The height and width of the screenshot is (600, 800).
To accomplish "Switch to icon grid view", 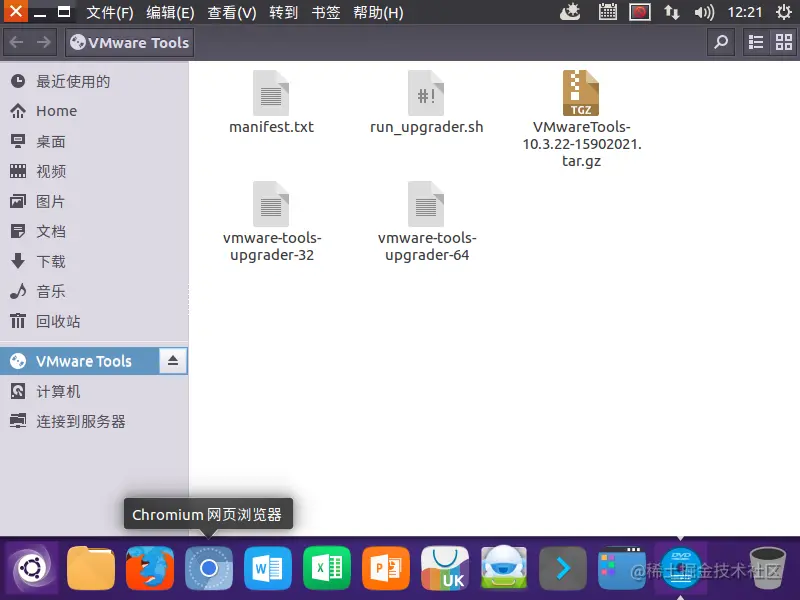I will [784, 42].
